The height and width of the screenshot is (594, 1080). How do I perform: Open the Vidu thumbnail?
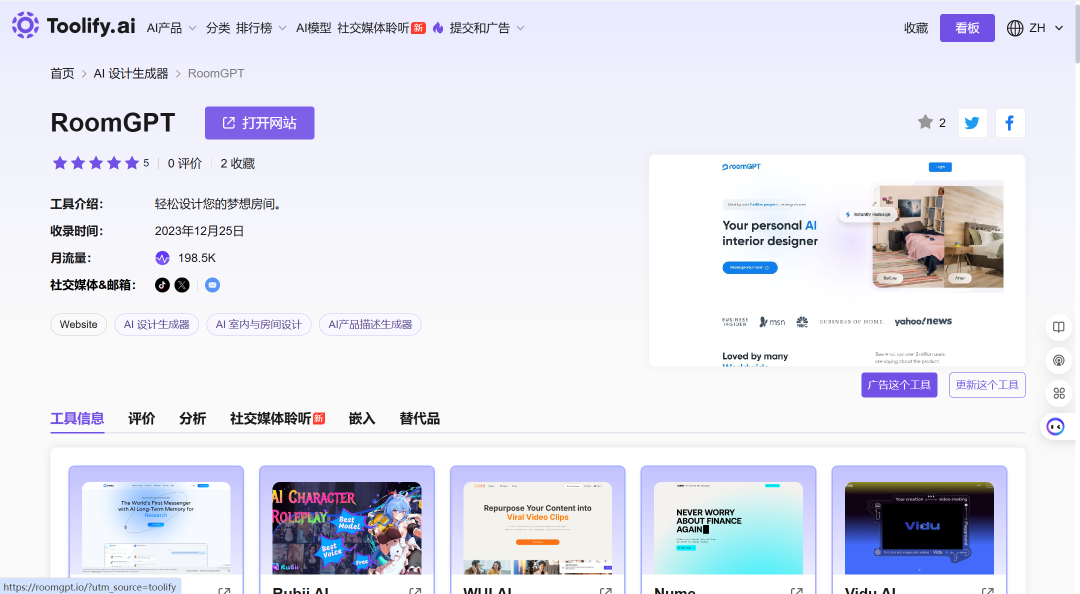point(919,528)
